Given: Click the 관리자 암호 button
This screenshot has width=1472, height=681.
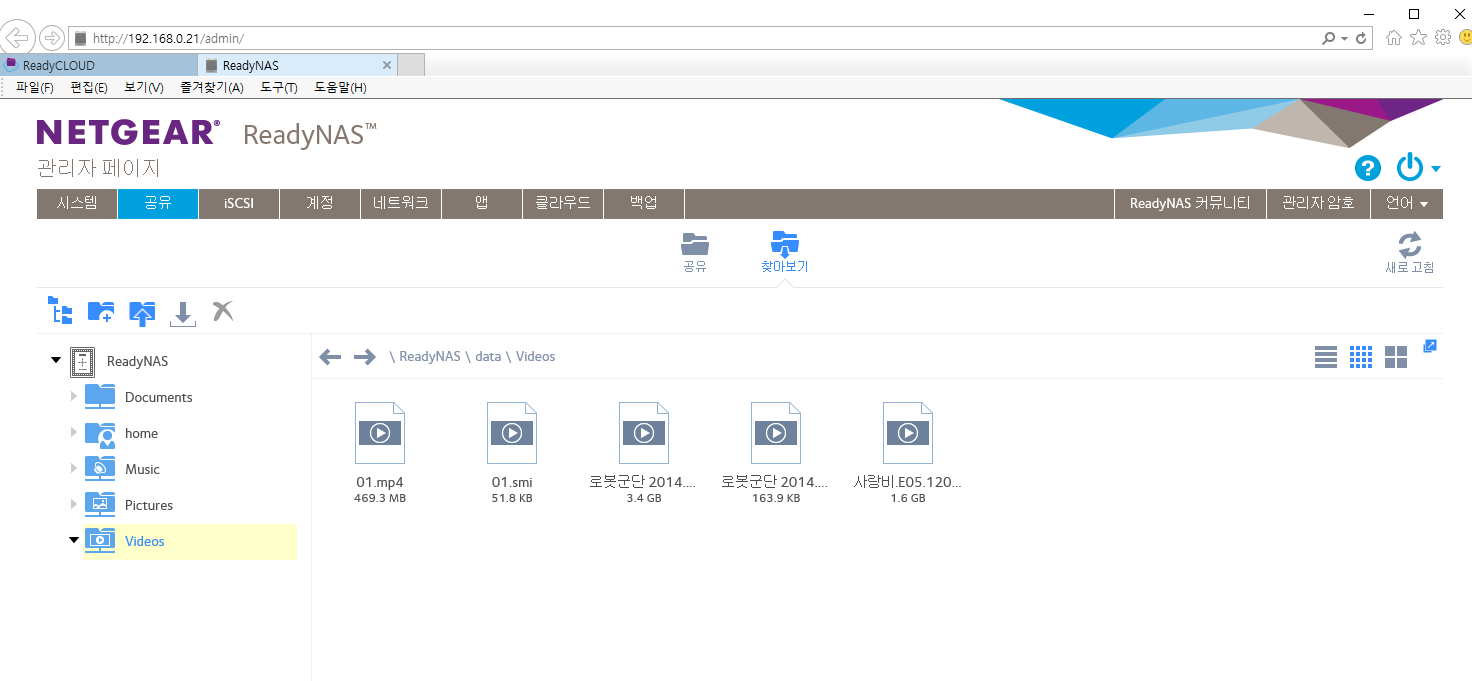Looking at the screenshot, I should pyautogui.click(x=1318, y=203).
